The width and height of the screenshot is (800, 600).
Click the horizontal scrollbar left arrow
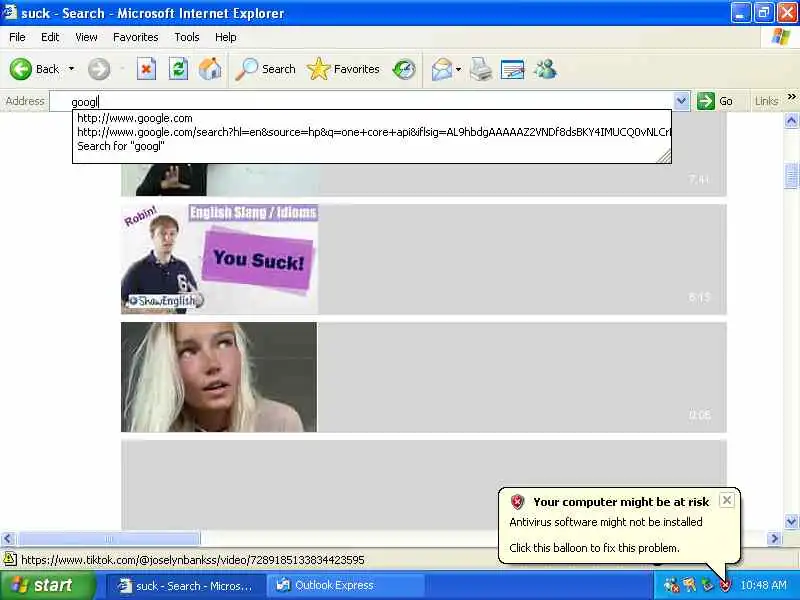[8, 538]
